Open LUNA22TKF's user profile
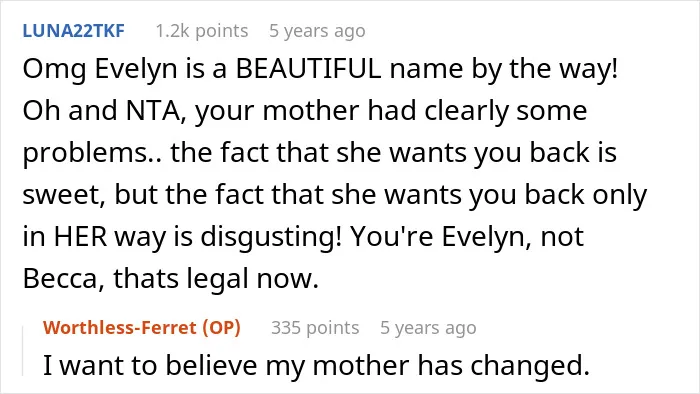700x394 pixels. (74, 31)
